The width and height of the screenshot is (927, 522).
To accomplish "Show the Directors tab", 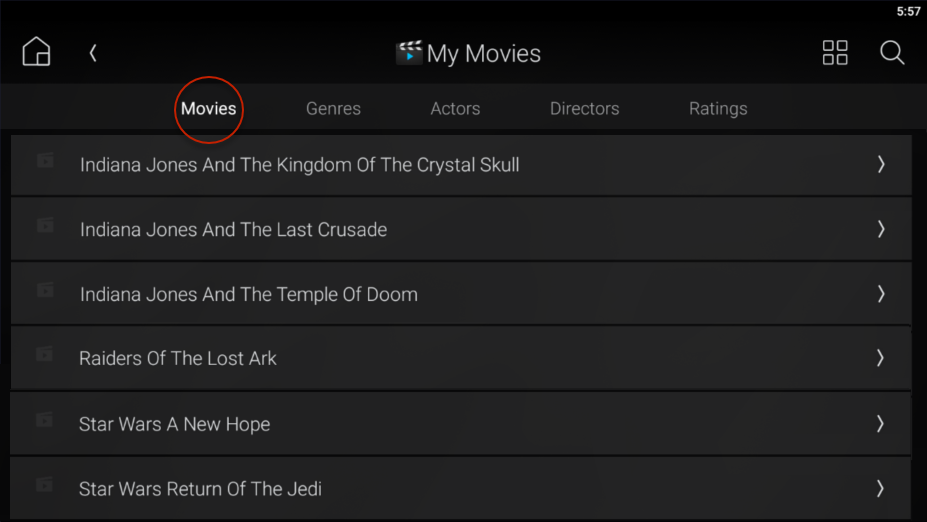I will [585, 109].
